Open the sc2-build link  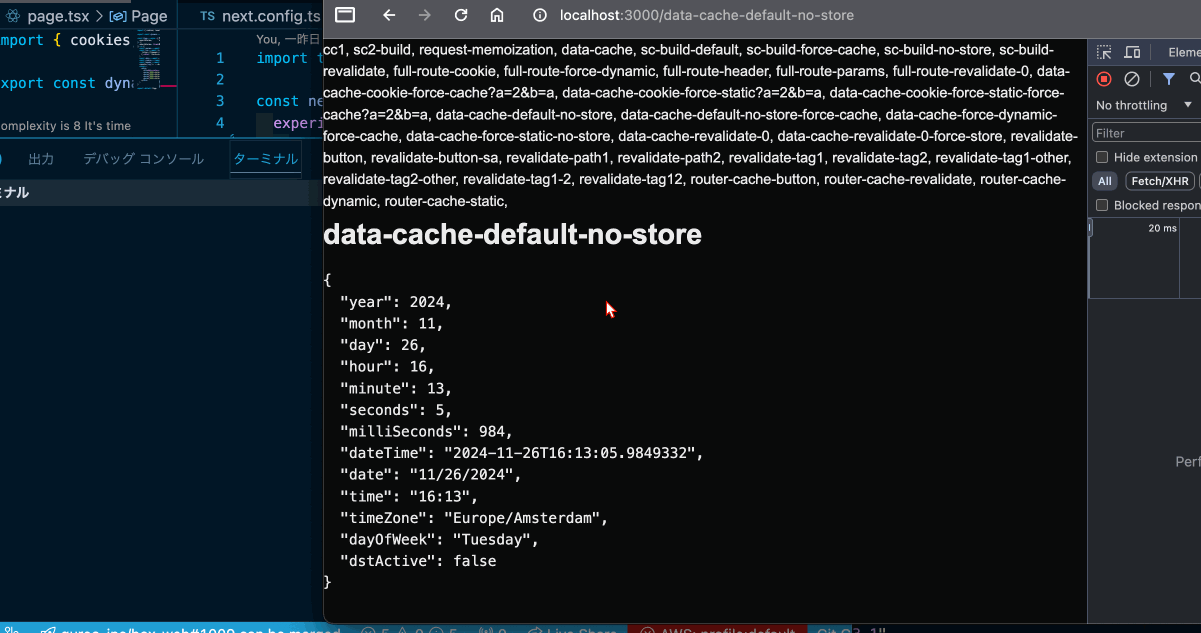(382, 49)
